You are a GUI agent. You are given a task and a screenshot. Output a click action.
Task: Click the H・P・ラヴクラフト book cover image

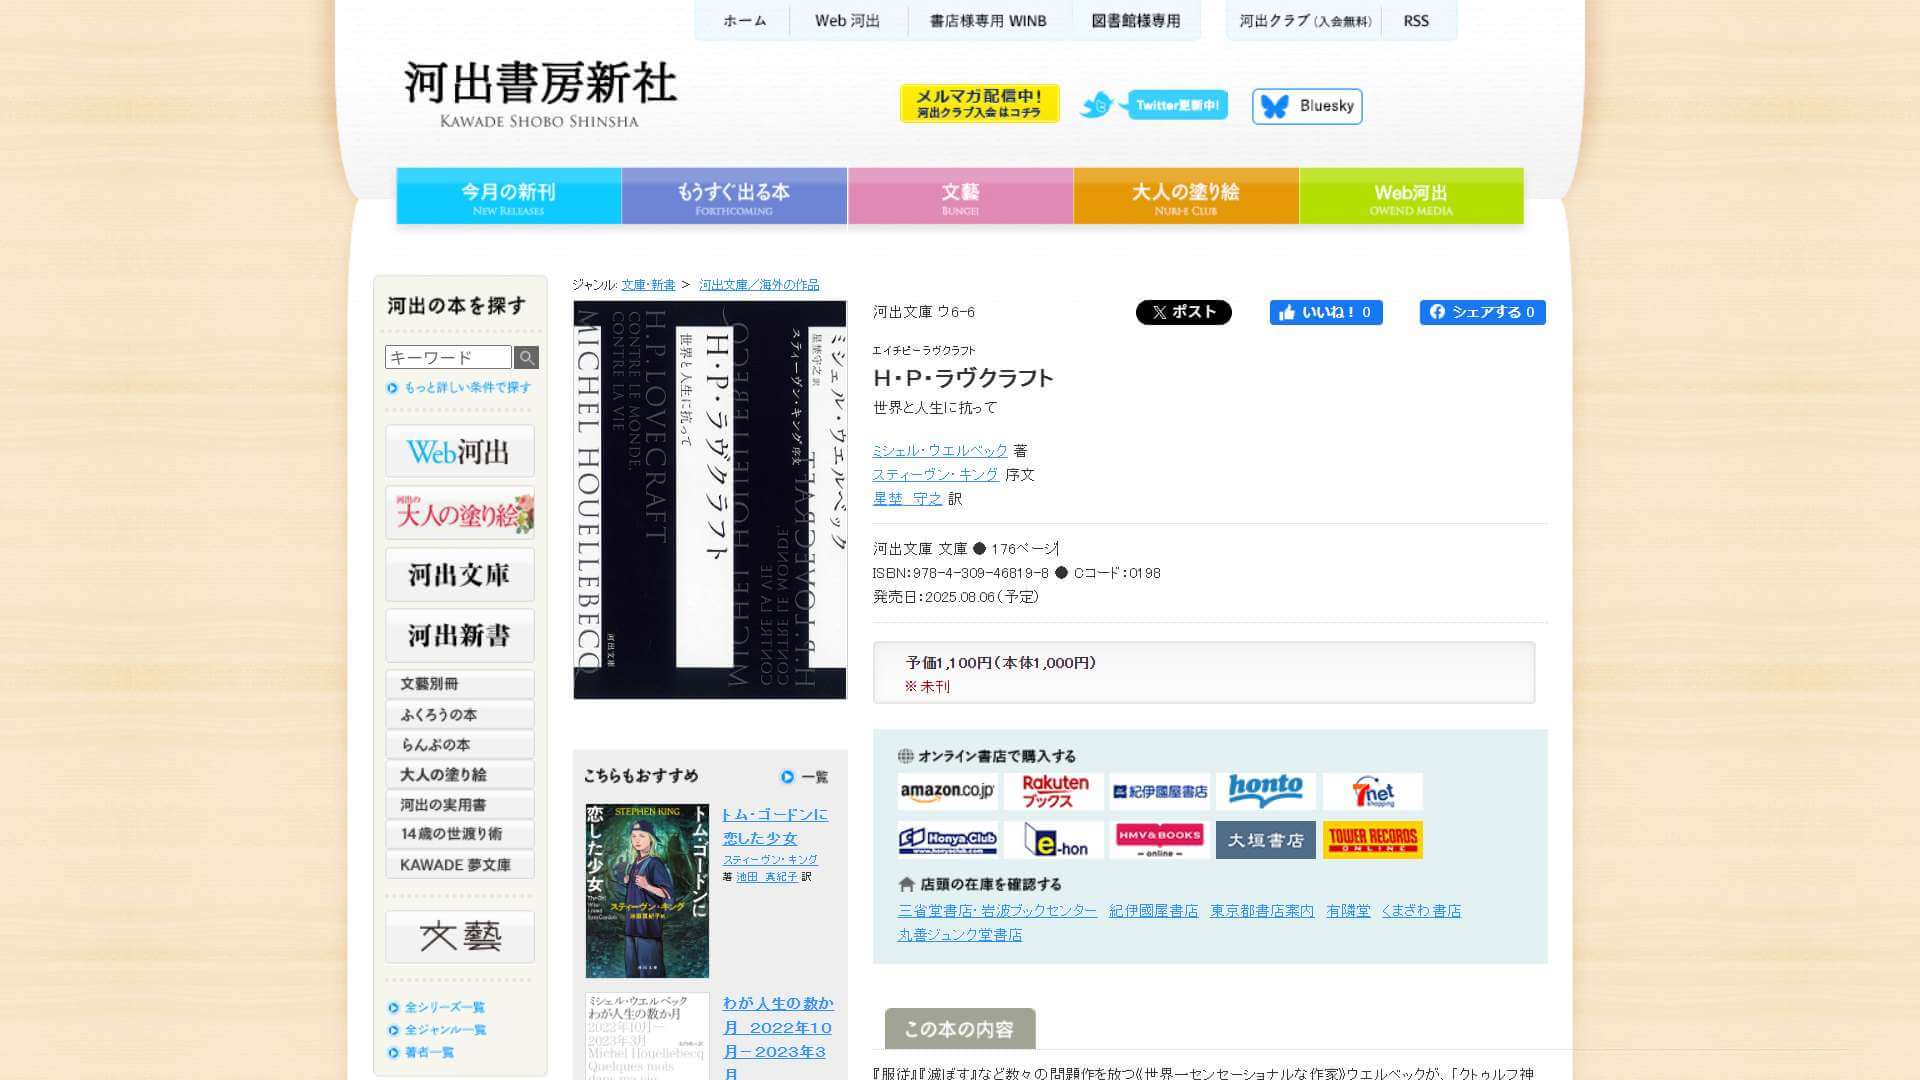710,500
